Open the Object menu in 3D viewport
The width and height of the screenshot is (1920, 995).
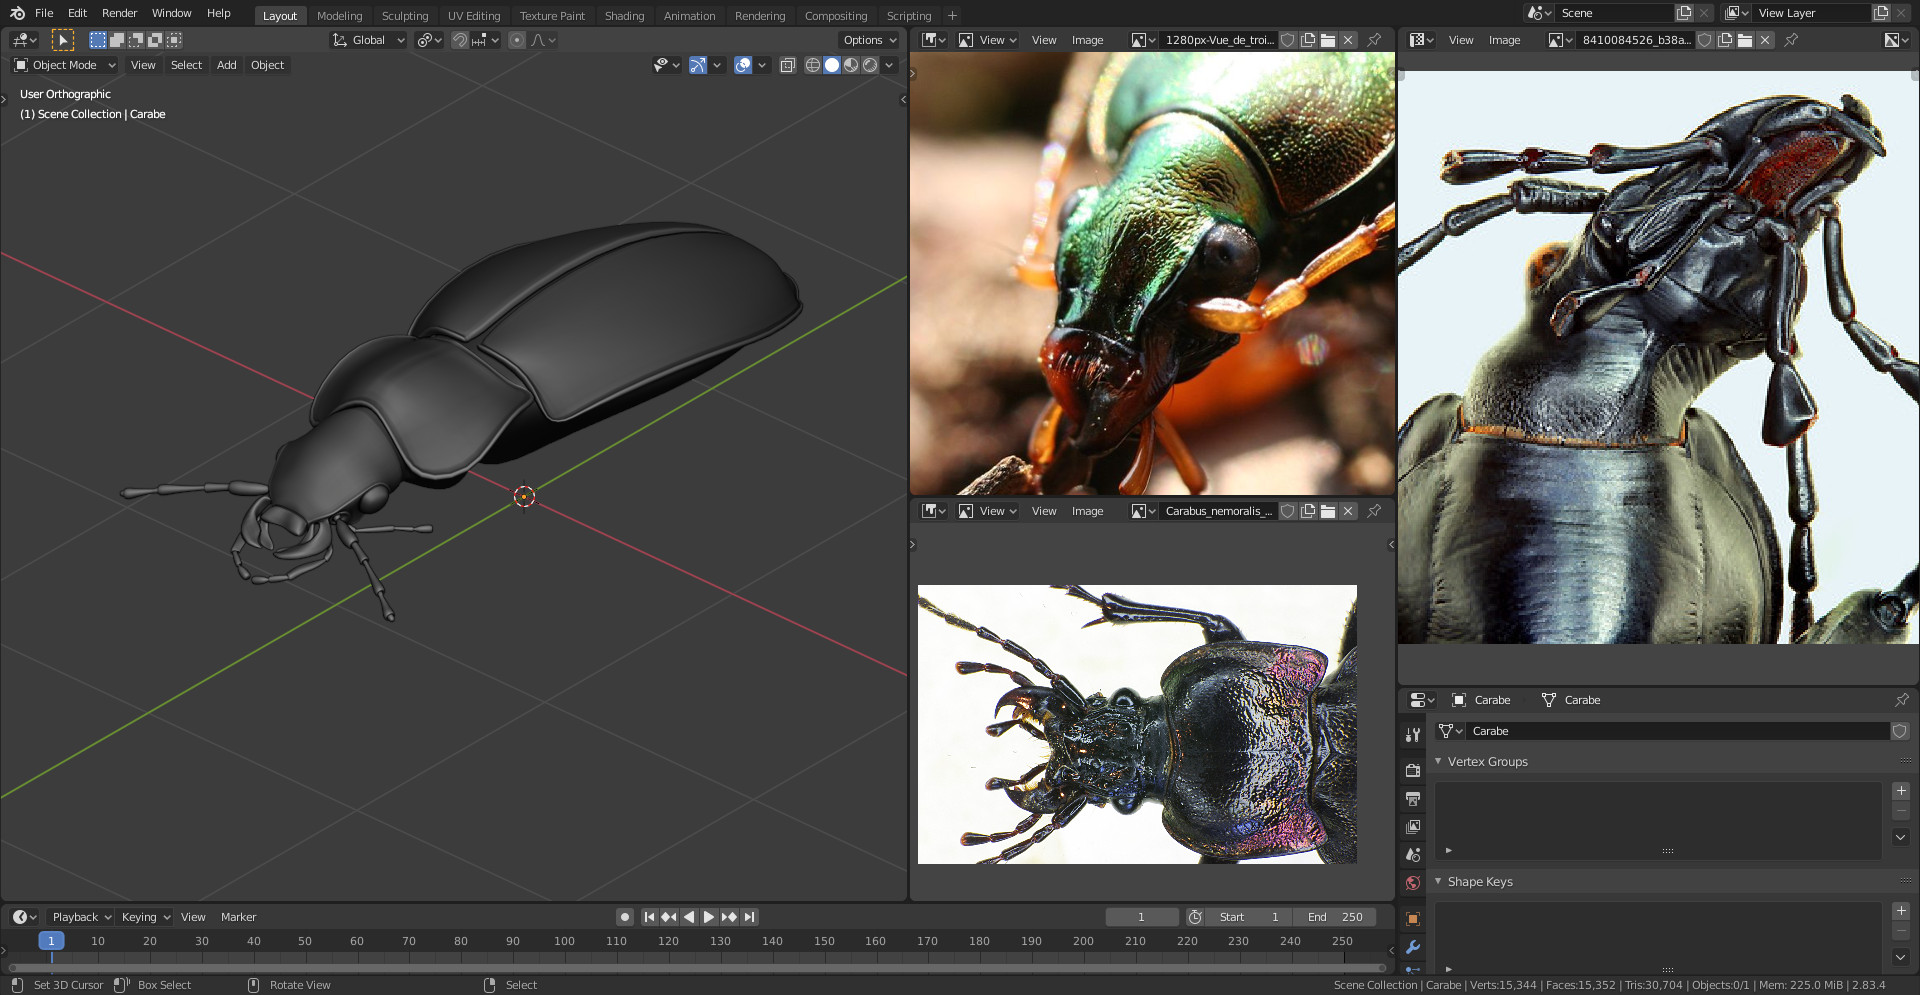click(267, 65)
